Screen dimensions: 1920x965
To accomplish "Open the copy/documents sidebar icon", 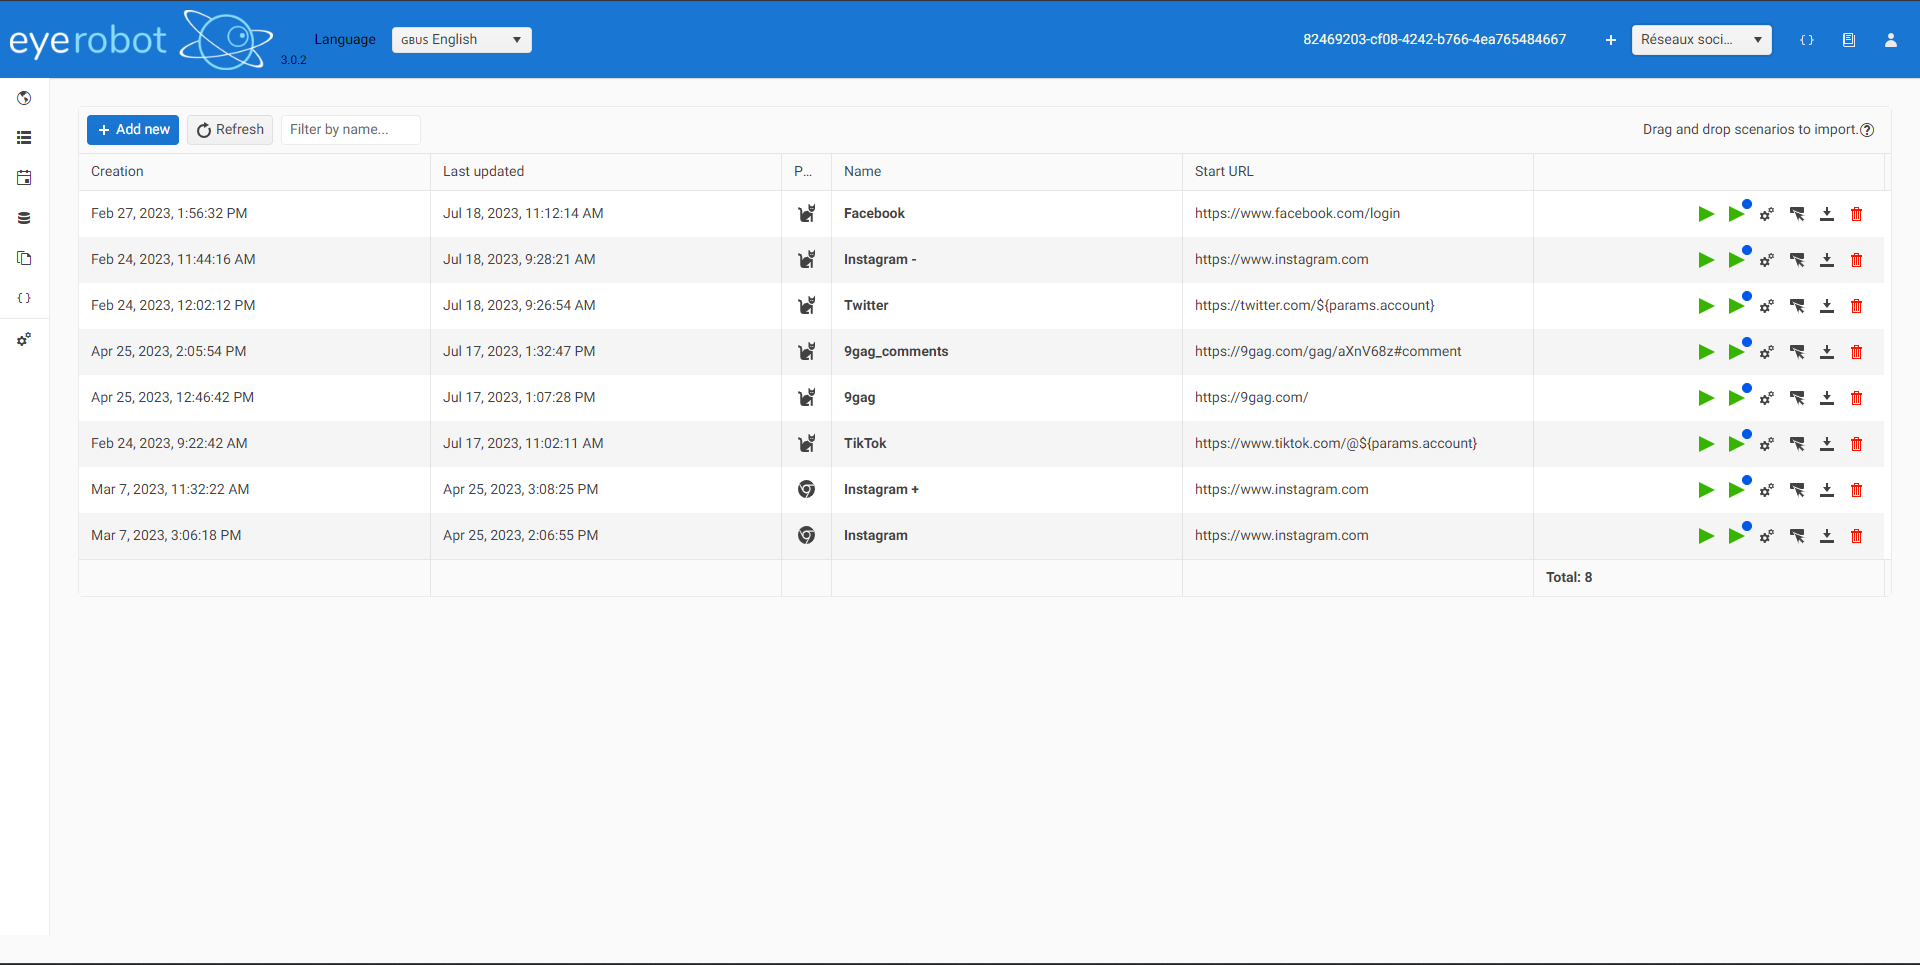I will (x=24, y=258).
